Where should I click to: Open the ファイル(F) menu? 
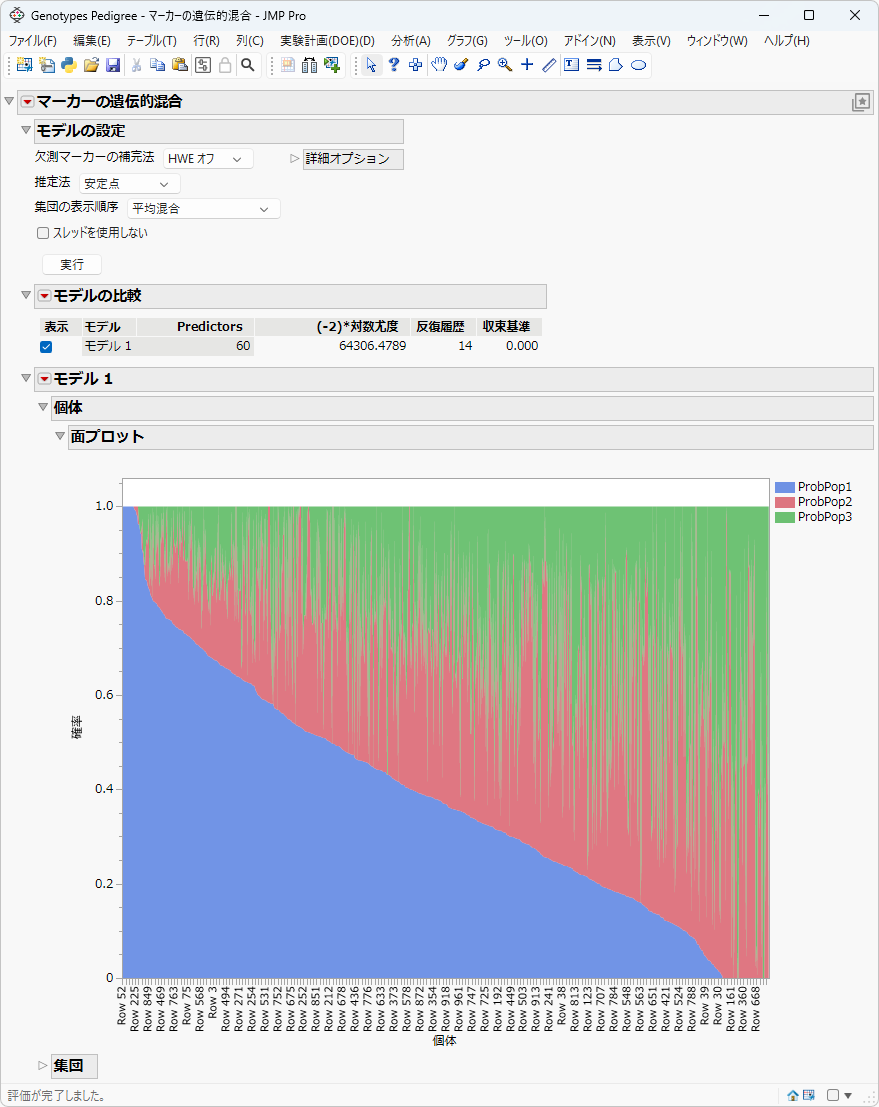(32, 41)
